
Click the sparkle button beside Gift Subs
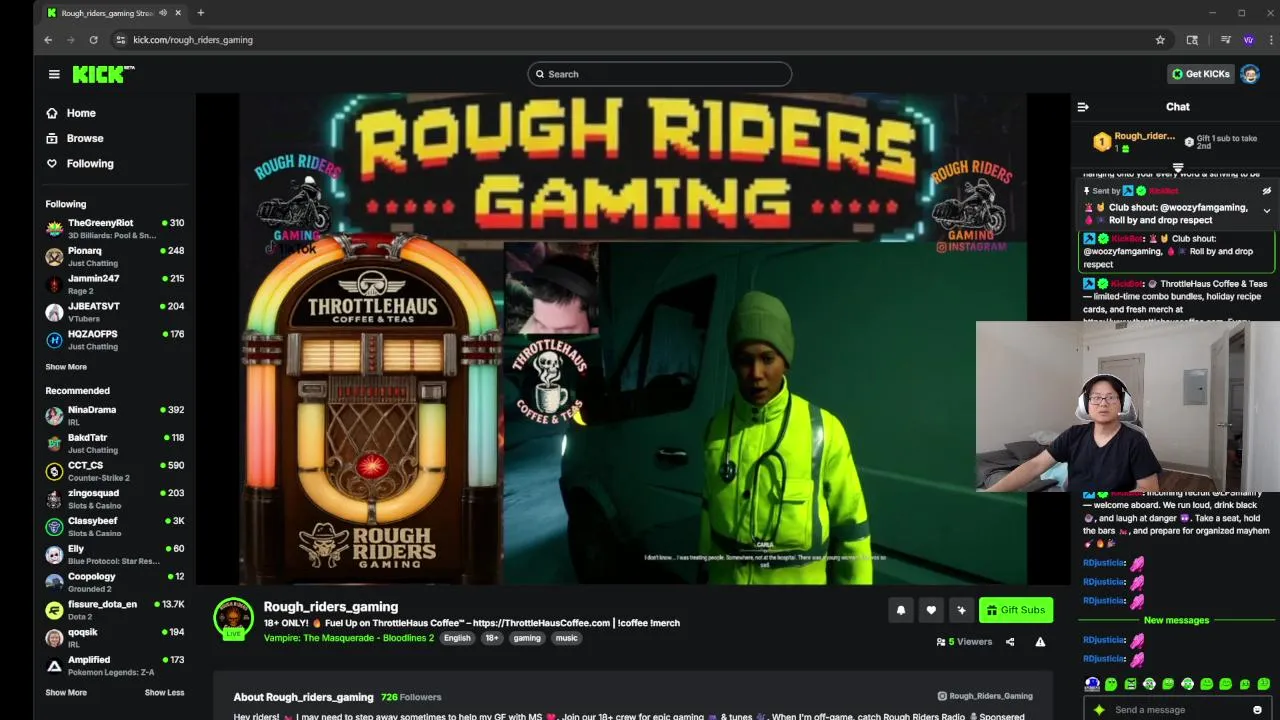tap(961, 610)
